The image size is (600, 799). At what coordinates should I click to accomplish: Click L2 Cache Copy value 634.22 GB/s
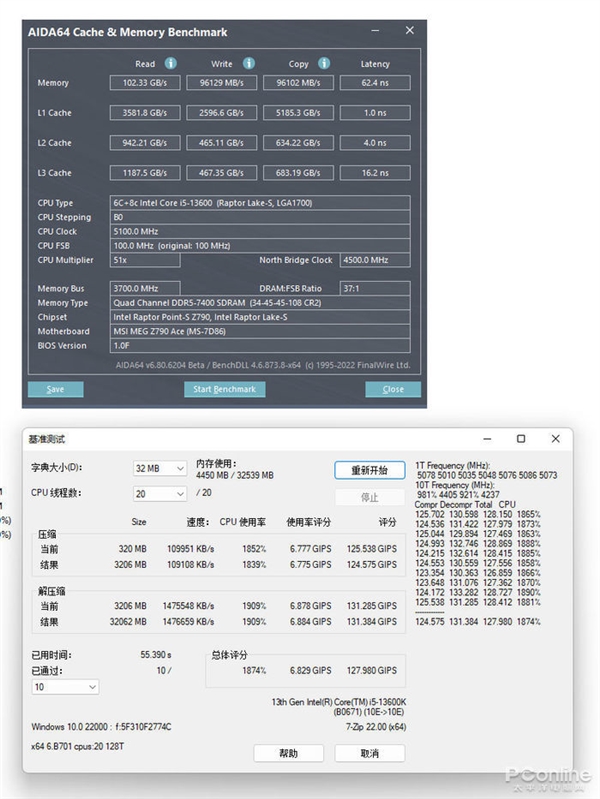[298, 143]
